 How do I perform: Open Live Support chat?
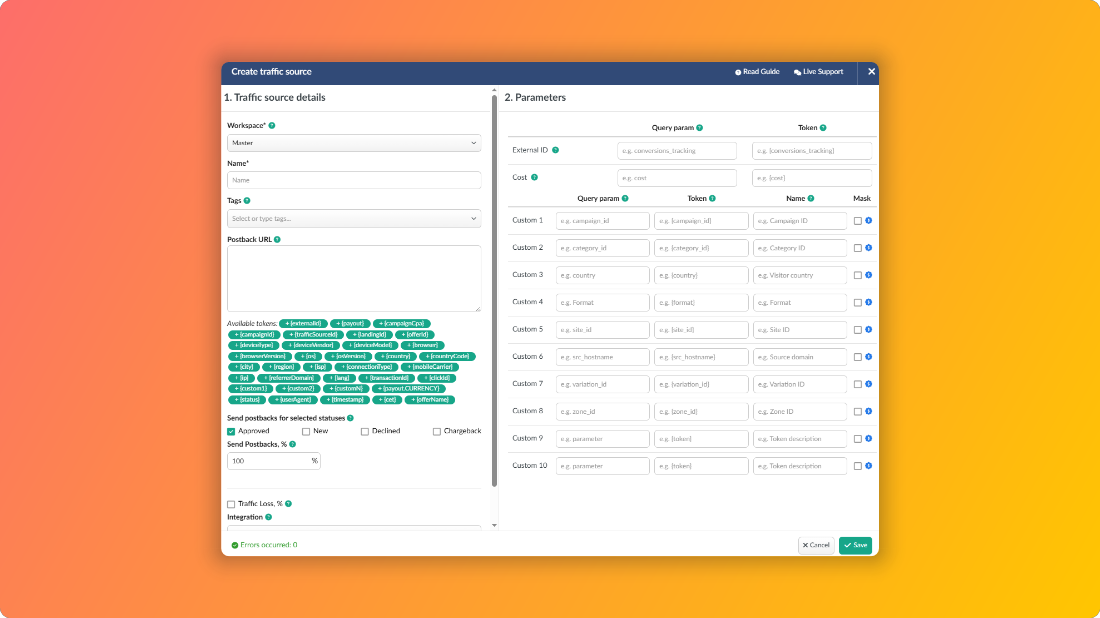[818, 72]
